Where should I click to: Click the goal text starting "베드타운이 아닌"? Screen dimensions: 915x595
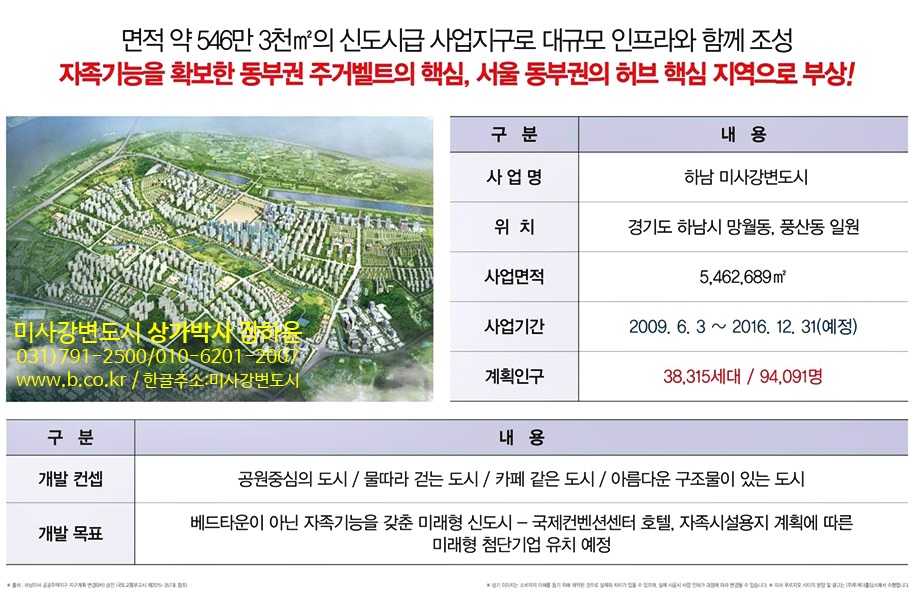pos(521,533)
